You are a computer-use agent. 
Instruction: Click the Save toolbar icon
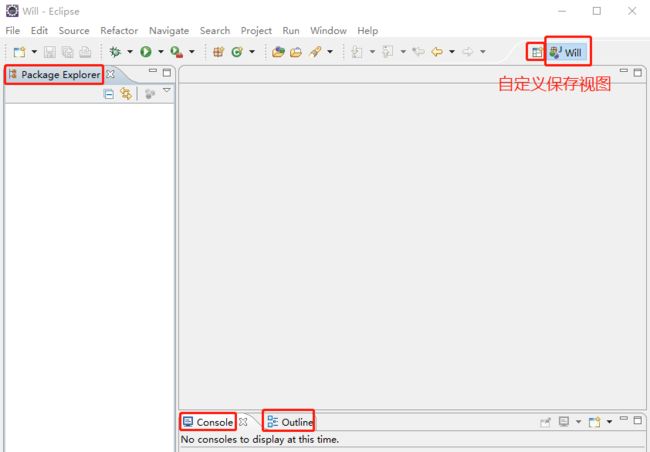point(50,52)
